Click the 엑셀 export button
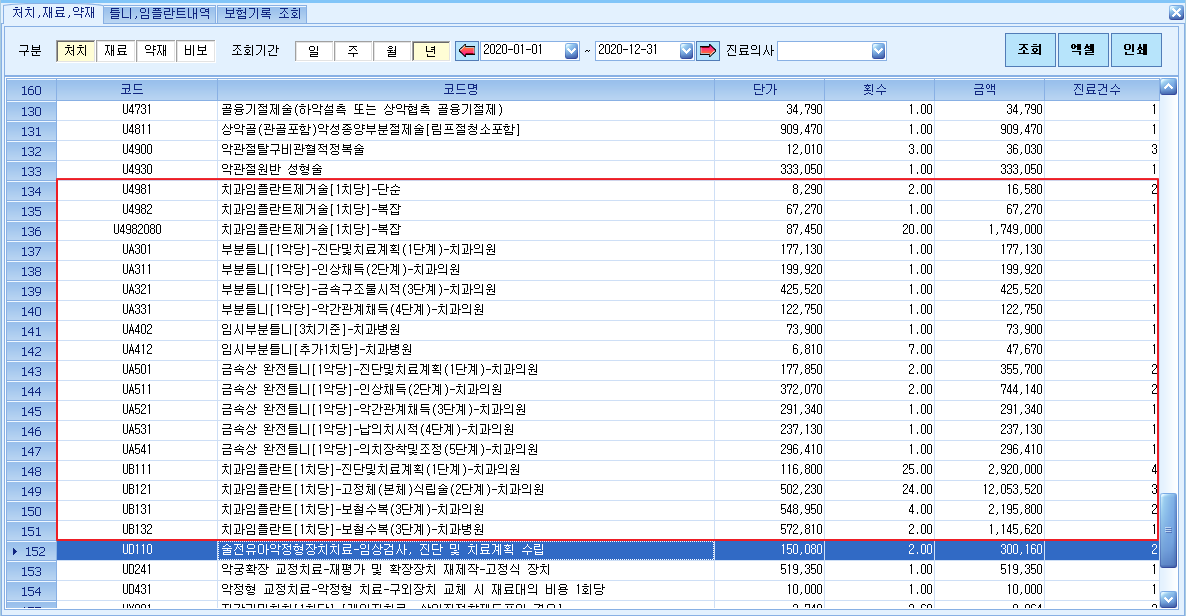Viewport: 1186px width, 616px height. click(x=1083, y=50)
